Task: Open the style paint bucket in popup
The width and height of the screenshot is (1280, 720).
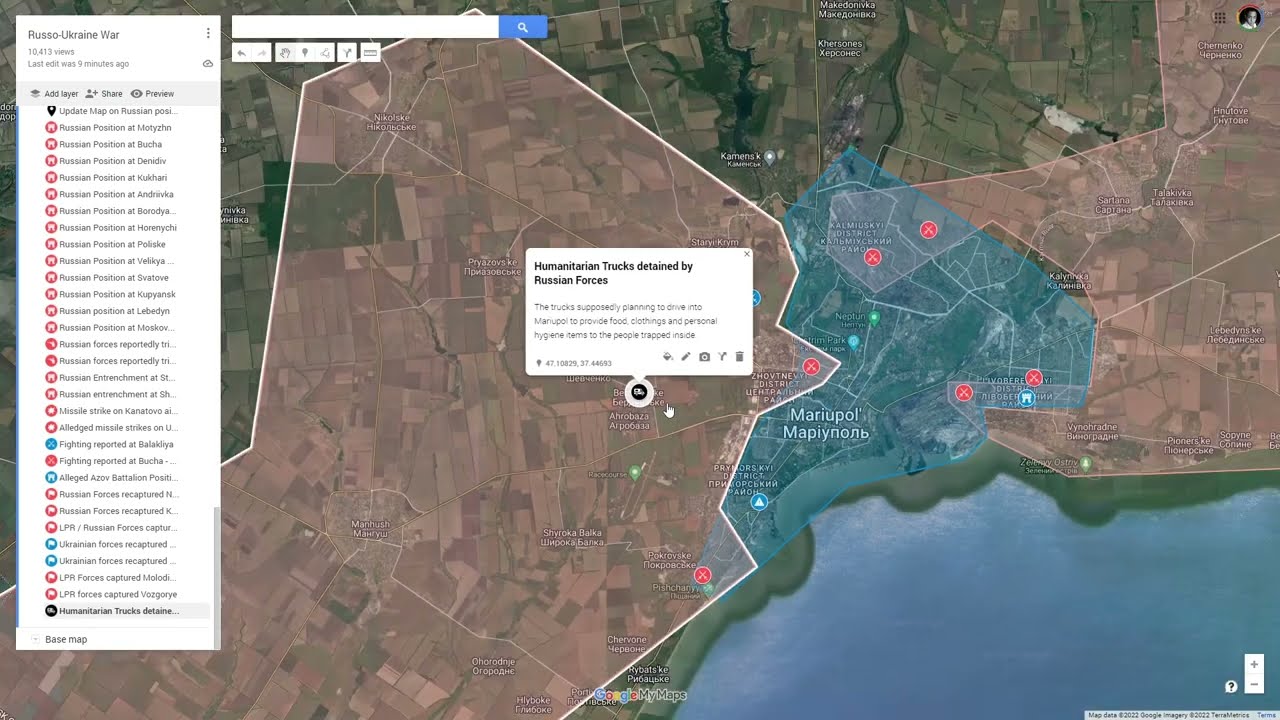Action: point(668,357)
